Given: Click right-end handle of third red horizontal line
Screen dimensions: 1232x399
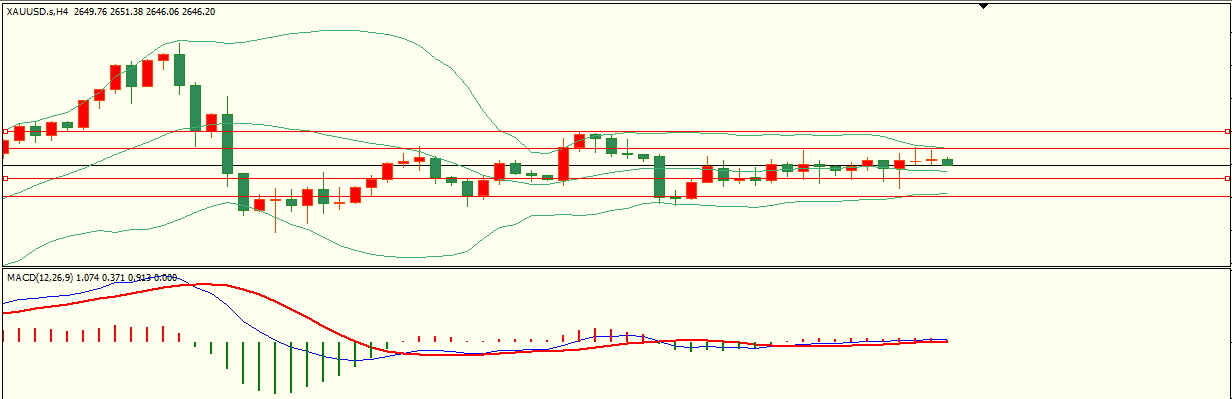Looking at the screenshot, I should pyautogui.click(x=1227, y=178).
